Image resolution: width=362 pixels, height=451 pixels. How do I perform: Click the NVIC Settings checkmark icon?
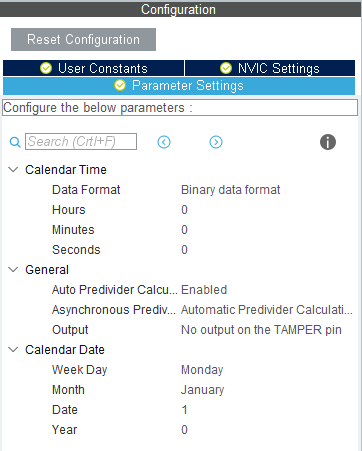pos(226,68)
